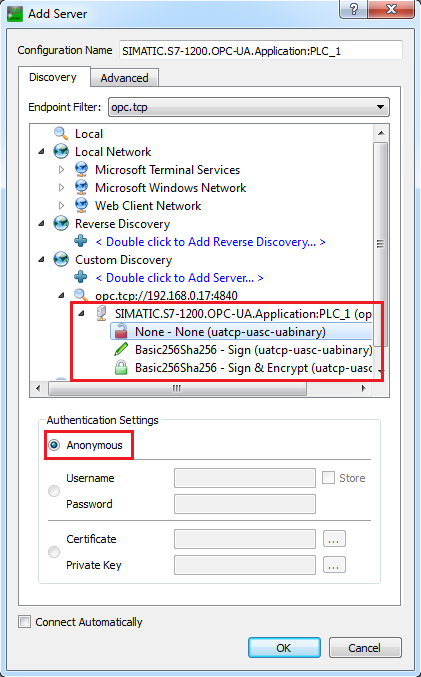Select the Certificate authentication radio button
The height and width of the screenshot is (677, 421).
pos(54,552)
